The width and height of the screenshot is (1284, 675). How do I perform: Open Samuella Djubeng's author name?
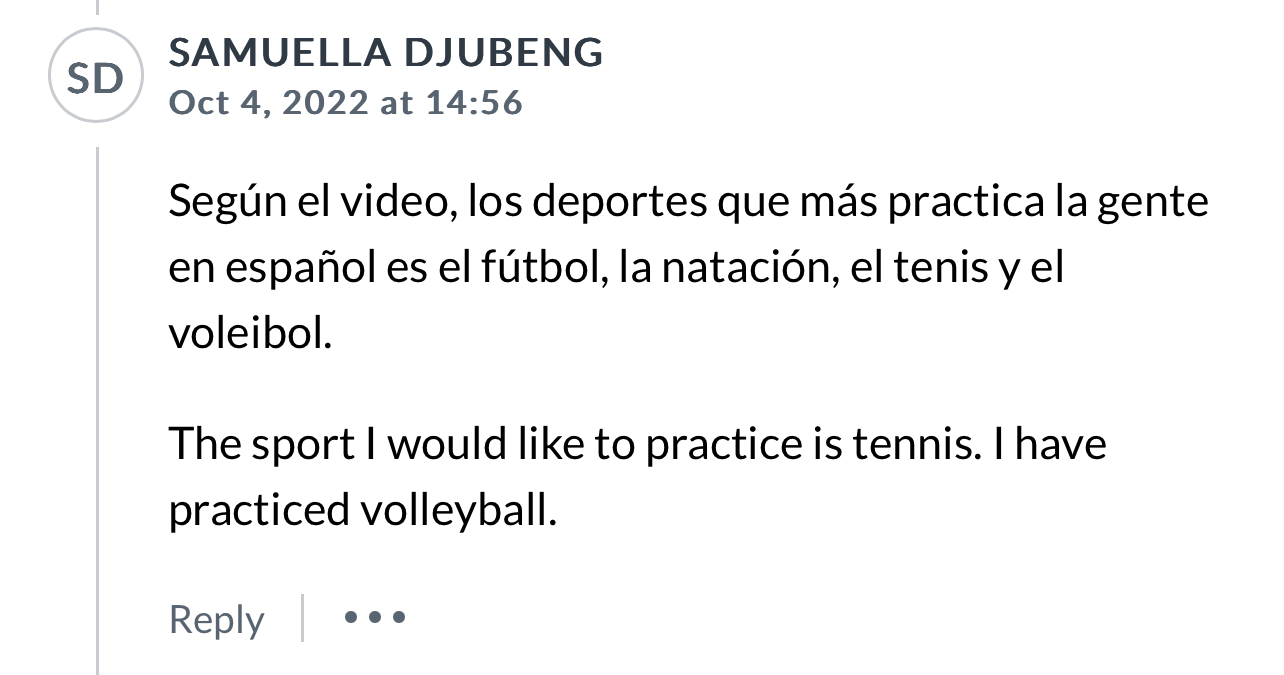pyautogui.click(x=385, y=53)
